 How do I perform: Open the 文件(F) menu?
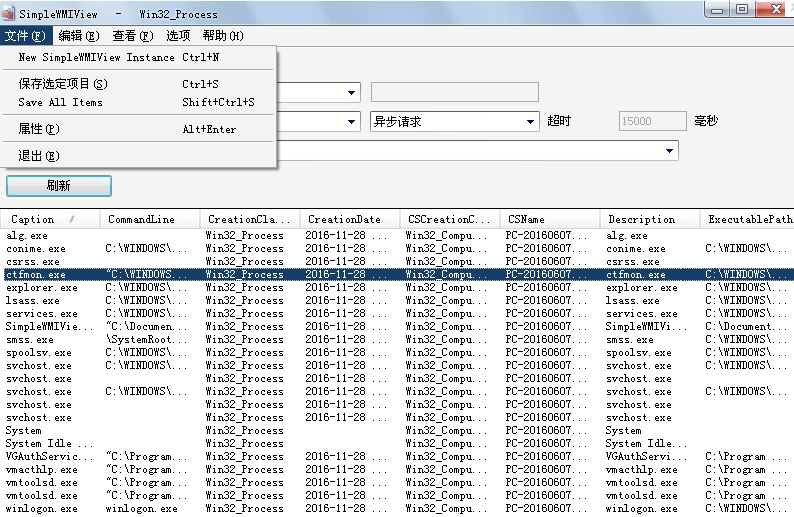[x=25, y=36]
